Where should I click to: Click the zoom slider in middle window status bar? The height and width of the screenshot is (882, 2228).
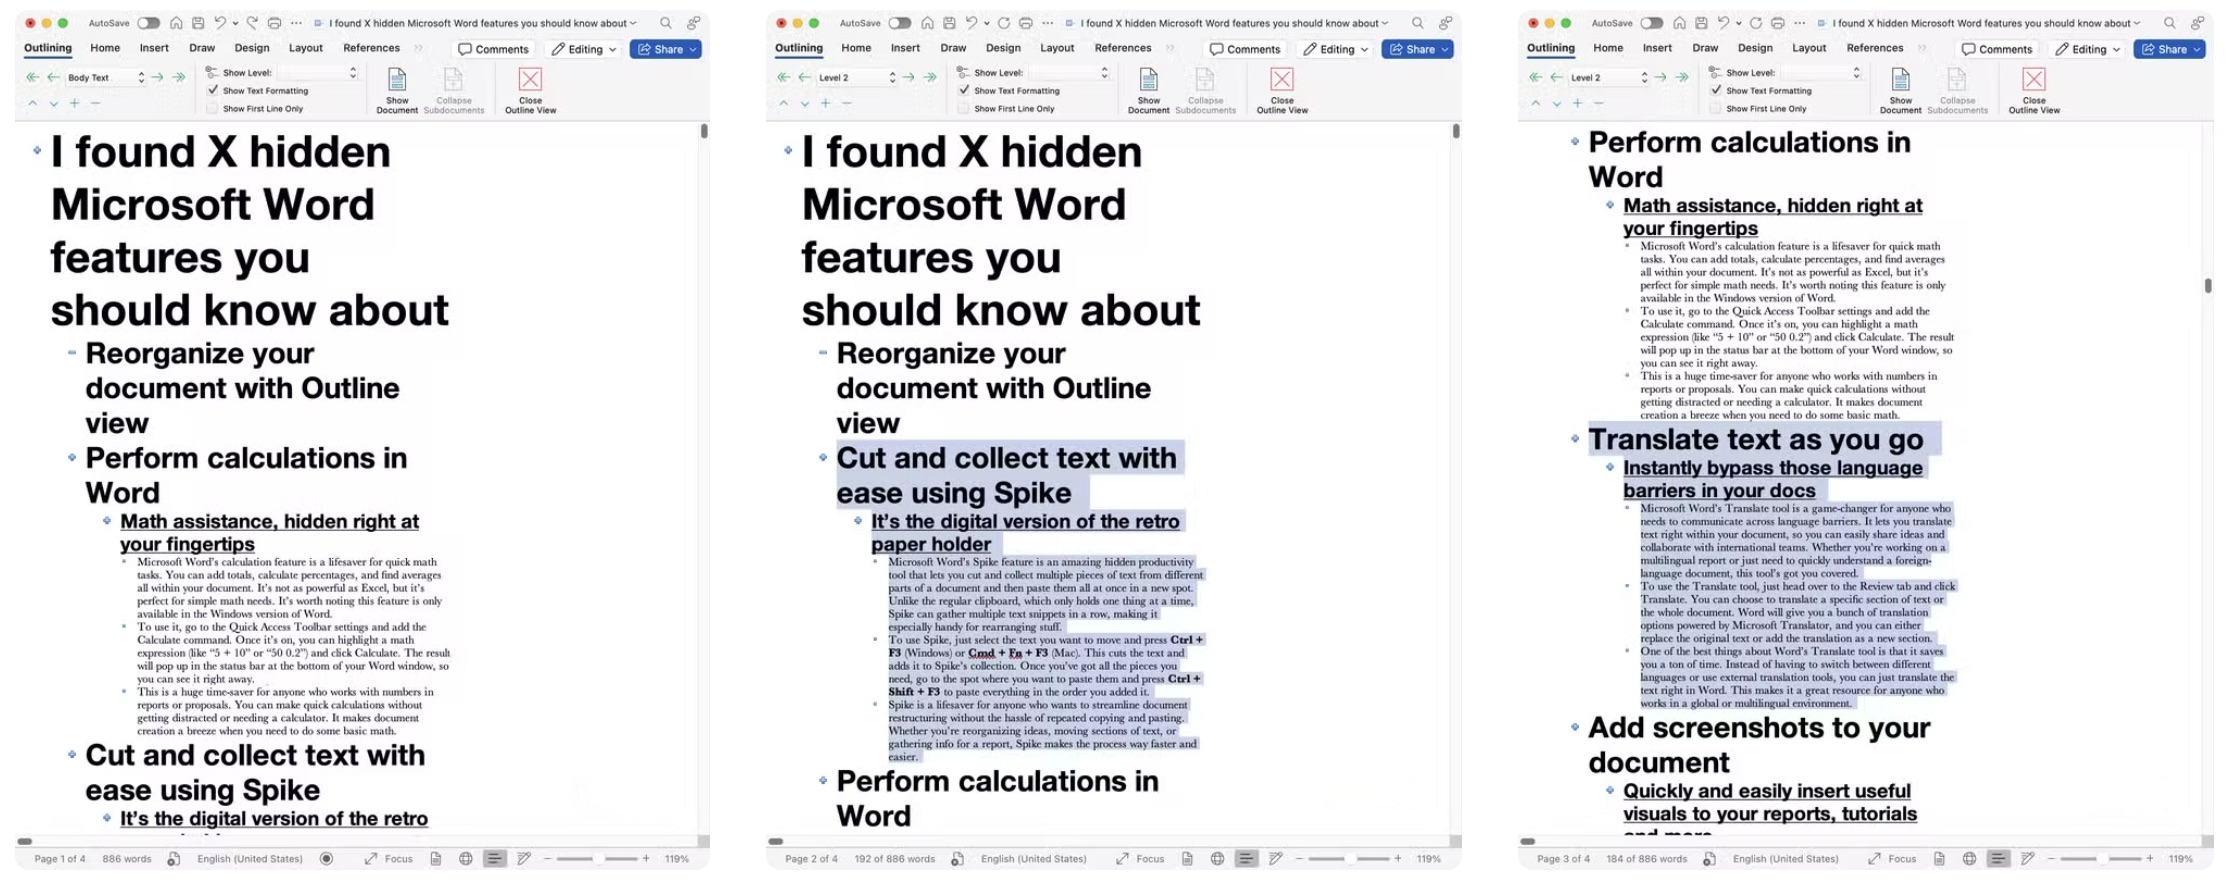tap(1348, 859)
